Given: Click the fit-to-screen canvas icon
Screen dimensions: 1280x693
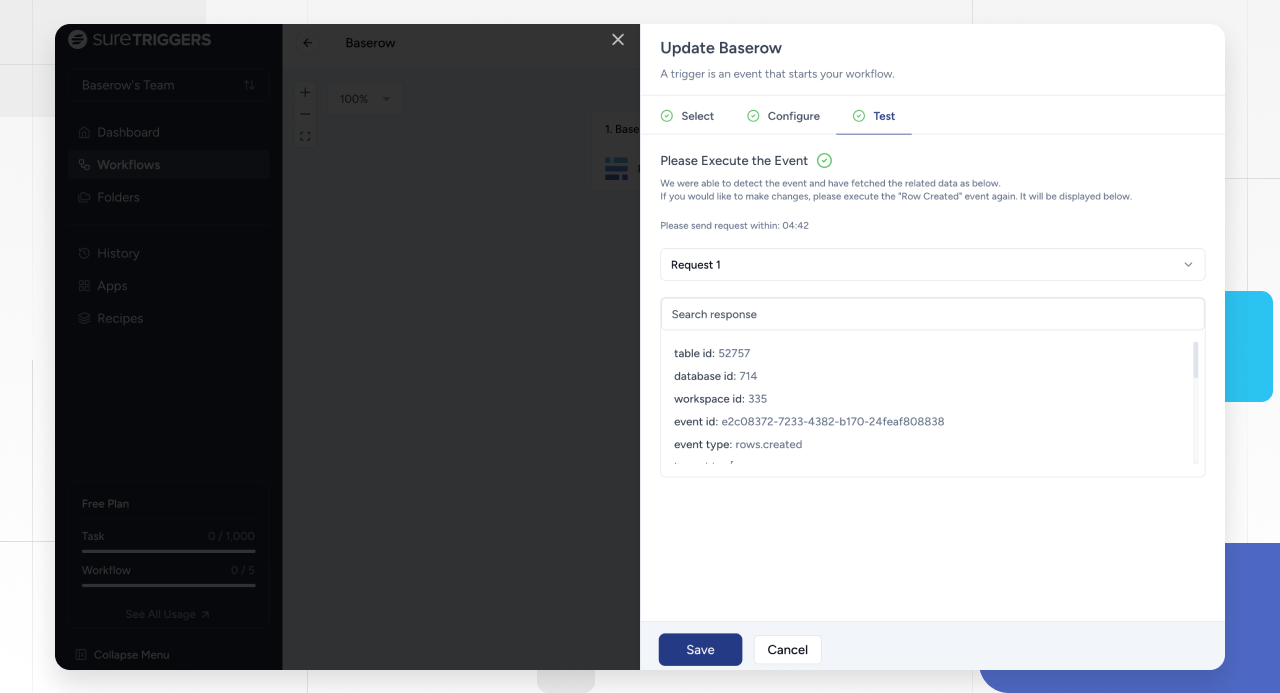Looking at the screenshot, I should tap(306, 136).
